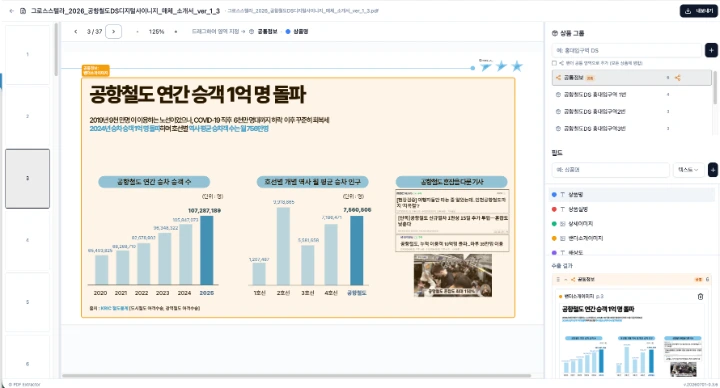Screen dimensions: 720x388
Task: Click the product group name input field
Action: 627,50
